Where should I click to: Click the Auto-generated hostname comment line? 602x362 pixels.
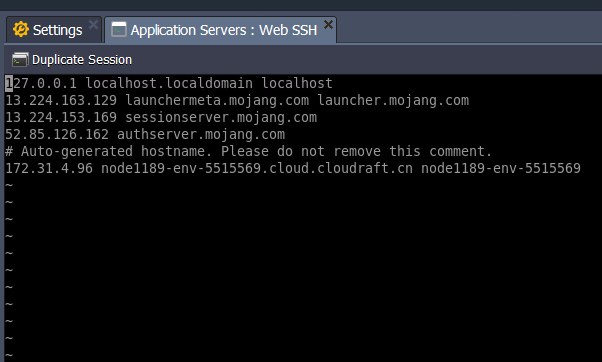tap(248, 151)
